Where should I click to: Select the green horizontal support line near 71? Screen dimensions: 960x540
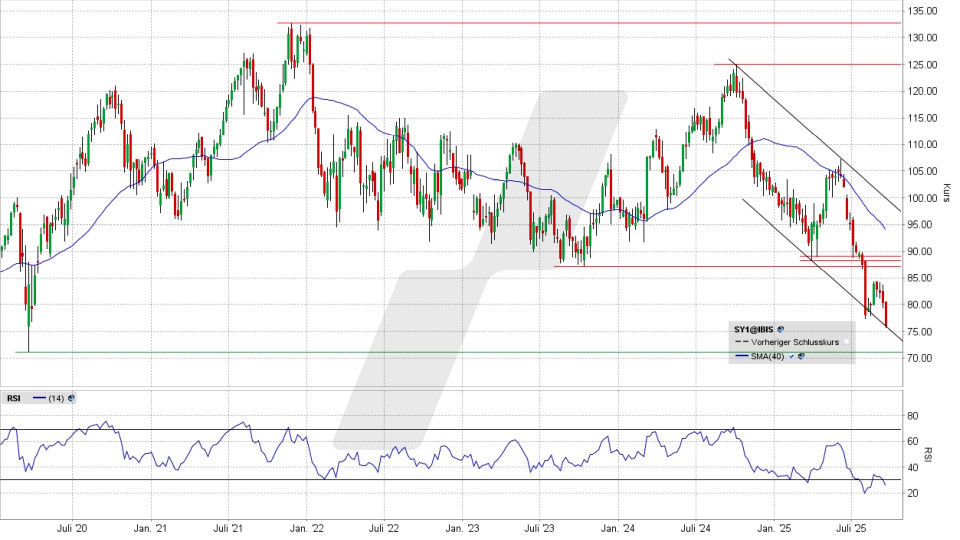click(x=400, y=352)
